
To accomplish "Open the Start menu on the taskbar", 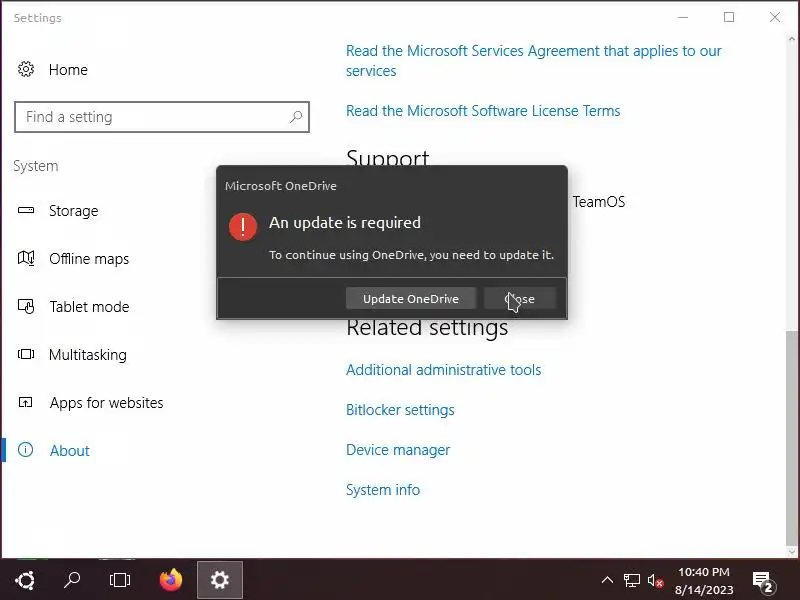I will click(25, 580).
